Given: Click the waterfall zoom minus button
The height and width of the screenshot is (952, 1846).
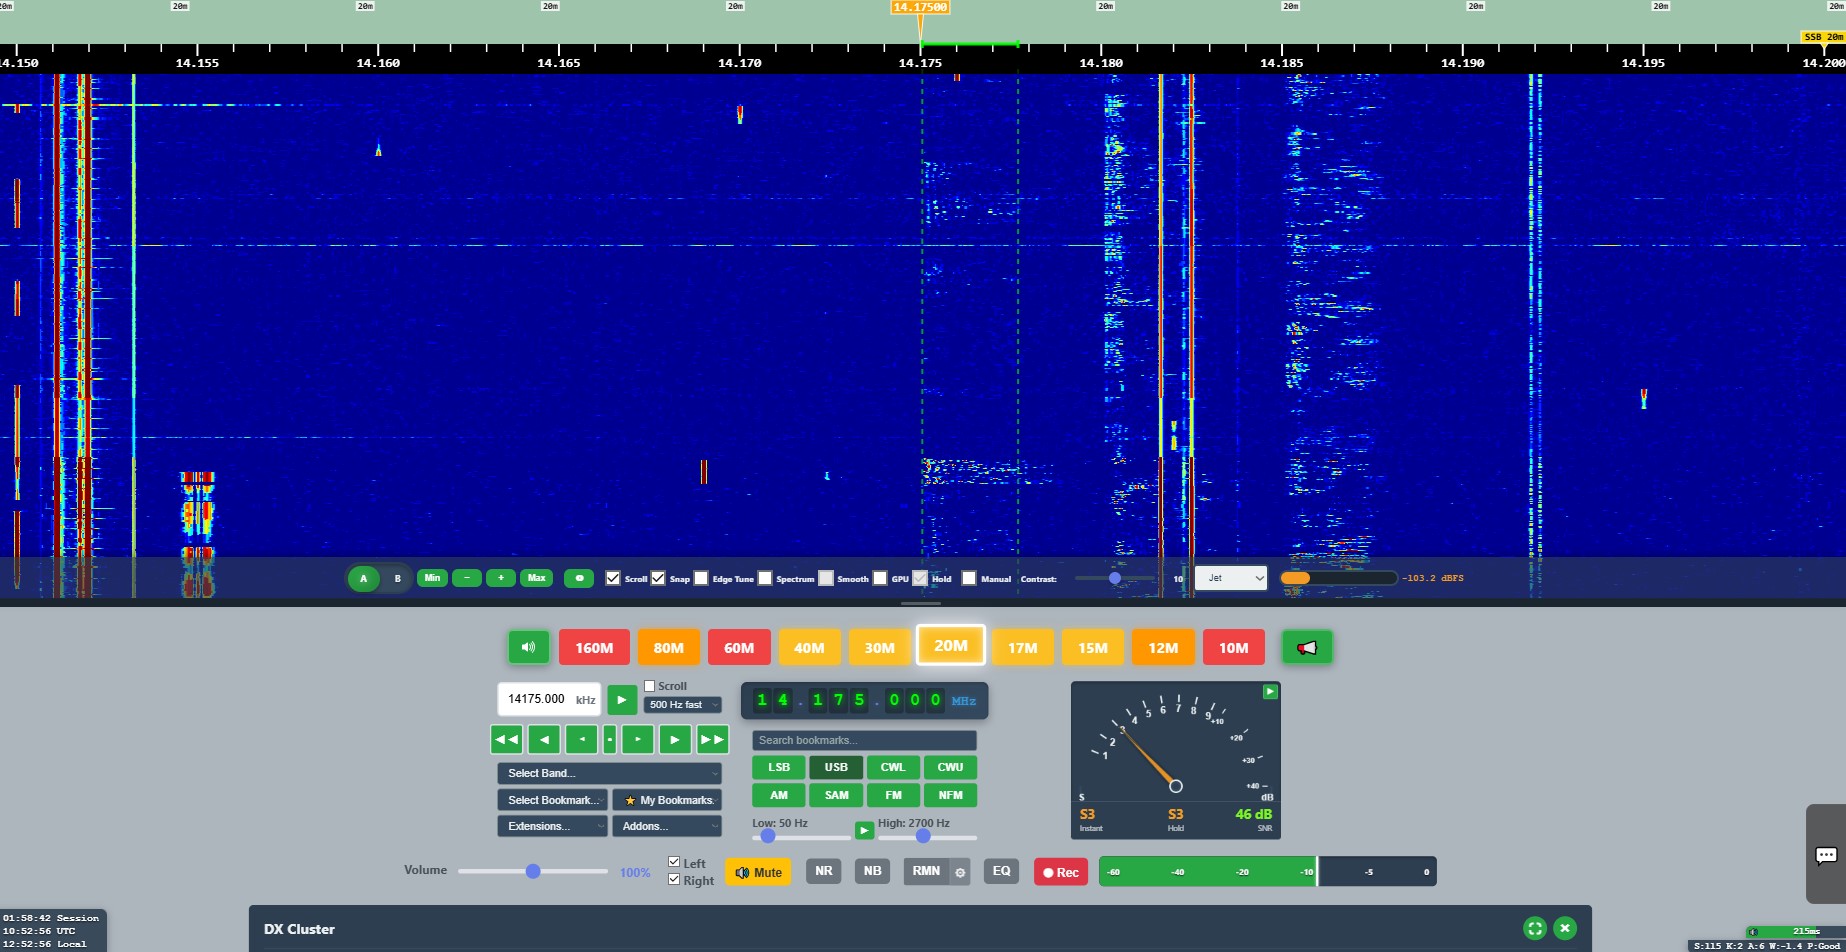Looking at the screenshot, I should pos(467,578).
